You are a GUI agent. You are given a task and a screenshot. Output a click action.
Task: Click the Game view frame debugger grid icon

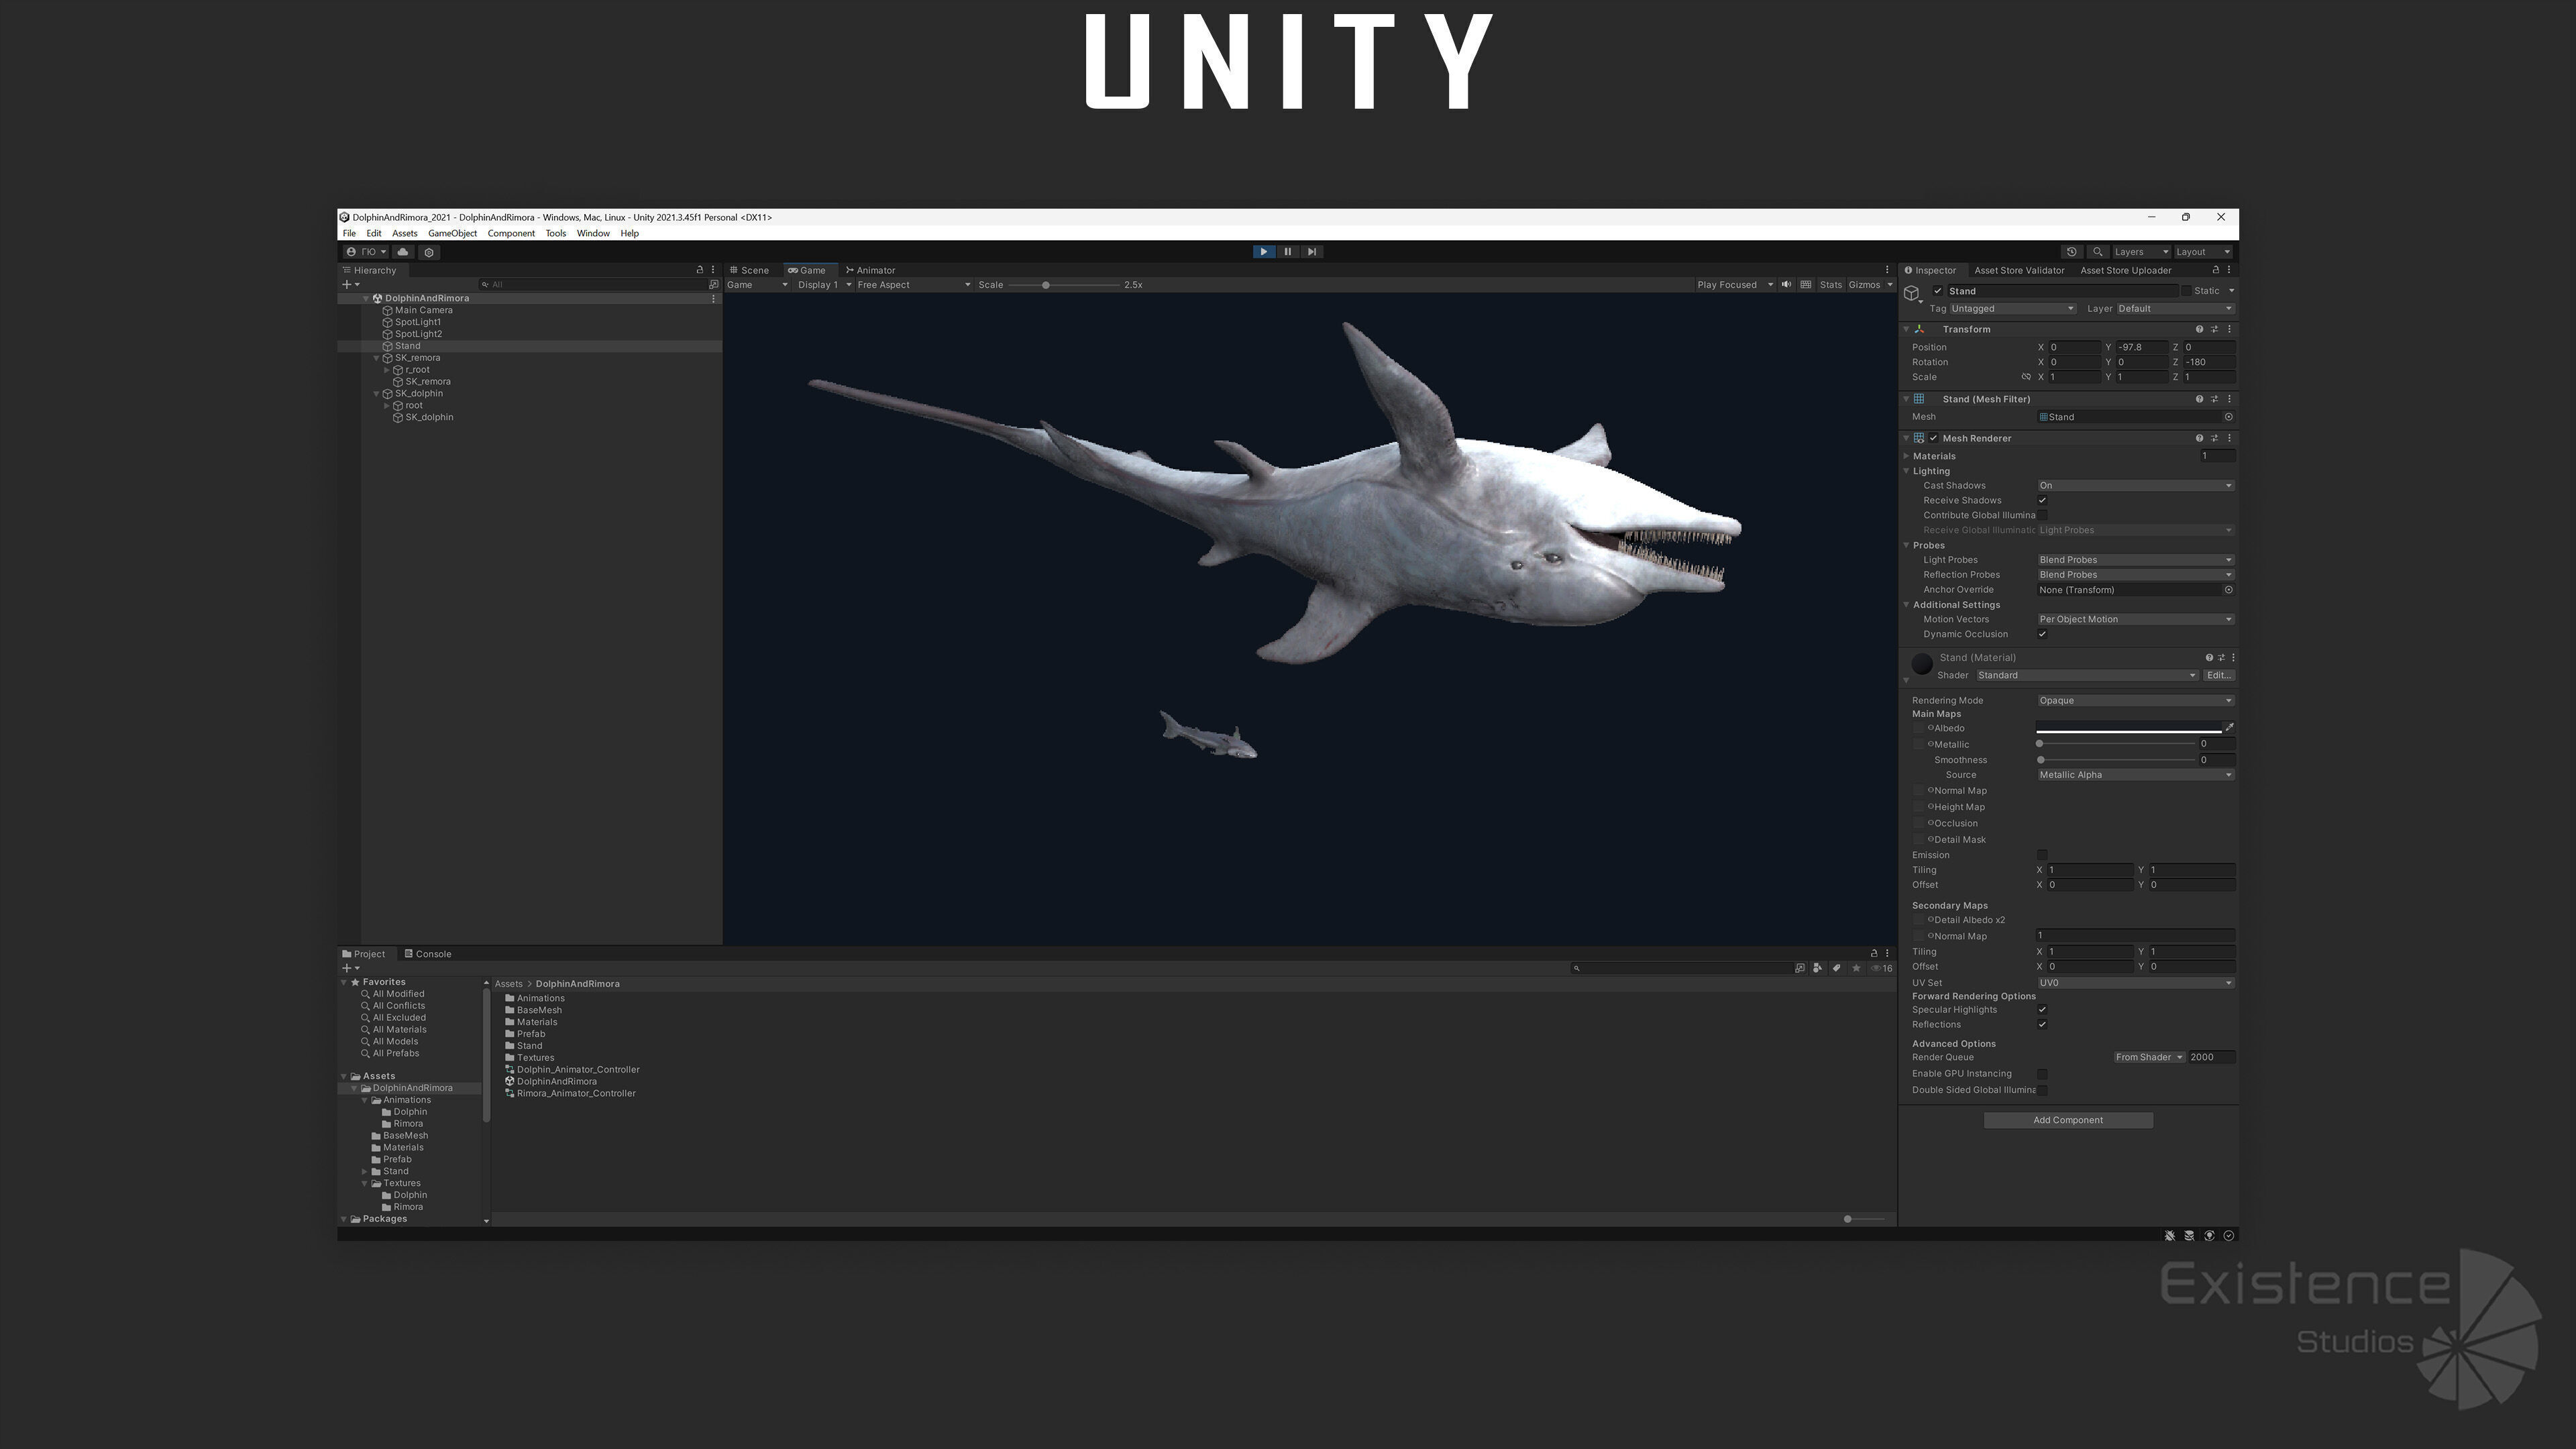(x=1806, y=285)
